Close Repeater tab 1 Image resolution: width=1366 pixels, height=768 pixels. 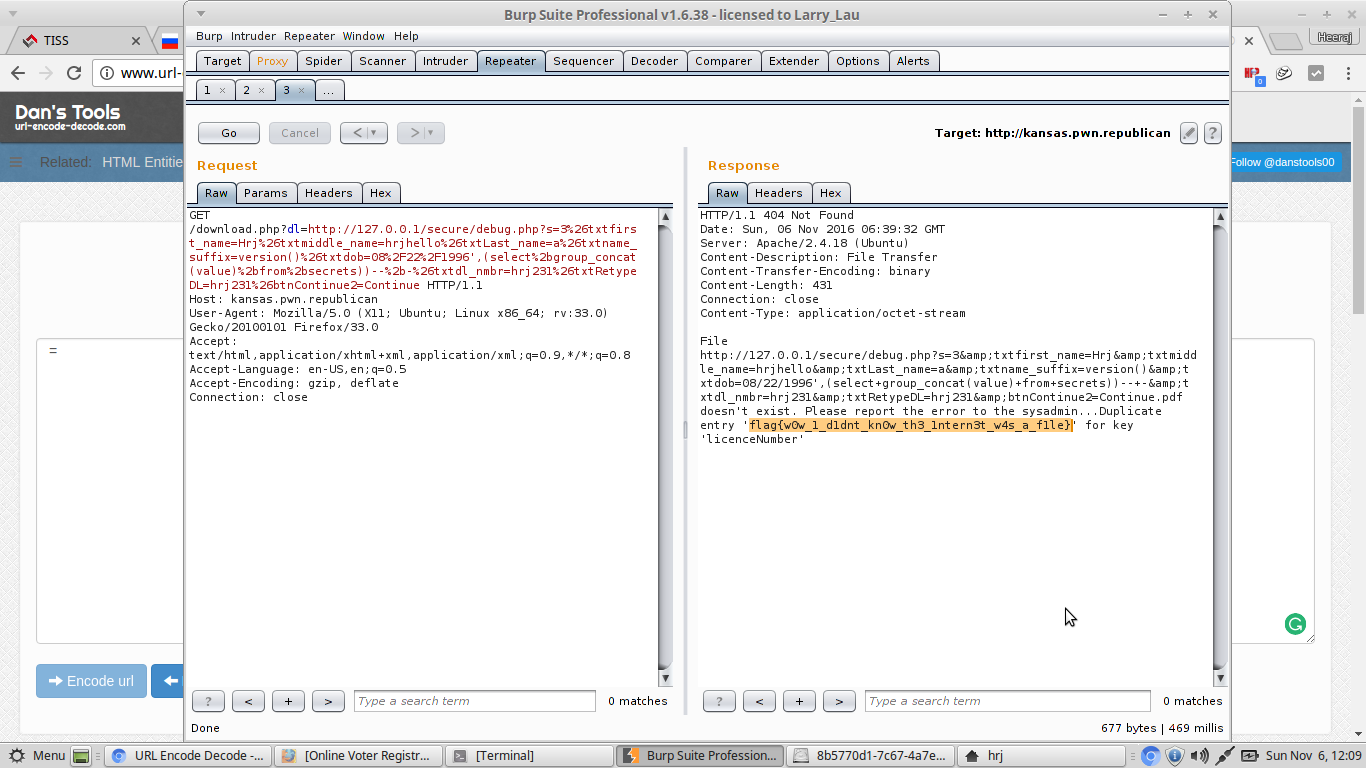pos(222,90)
